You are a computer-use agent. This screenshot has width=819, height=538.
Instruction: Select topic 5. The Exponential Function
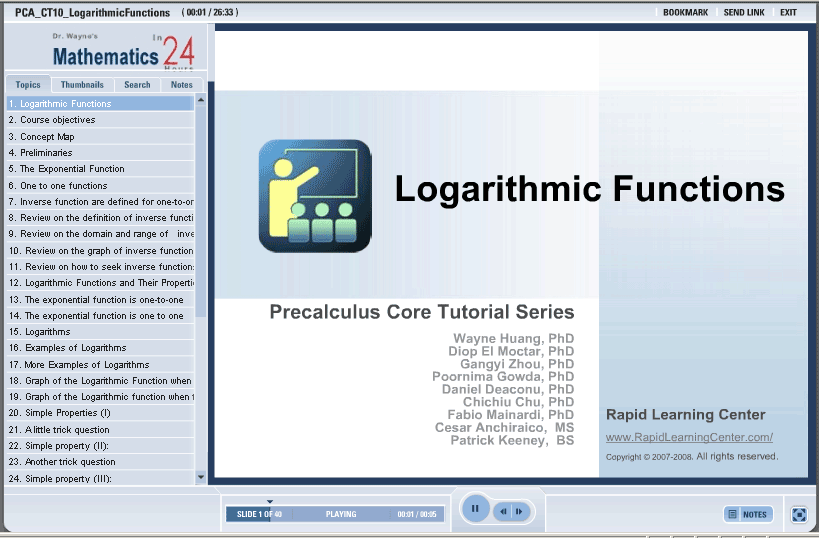[100, 169]
